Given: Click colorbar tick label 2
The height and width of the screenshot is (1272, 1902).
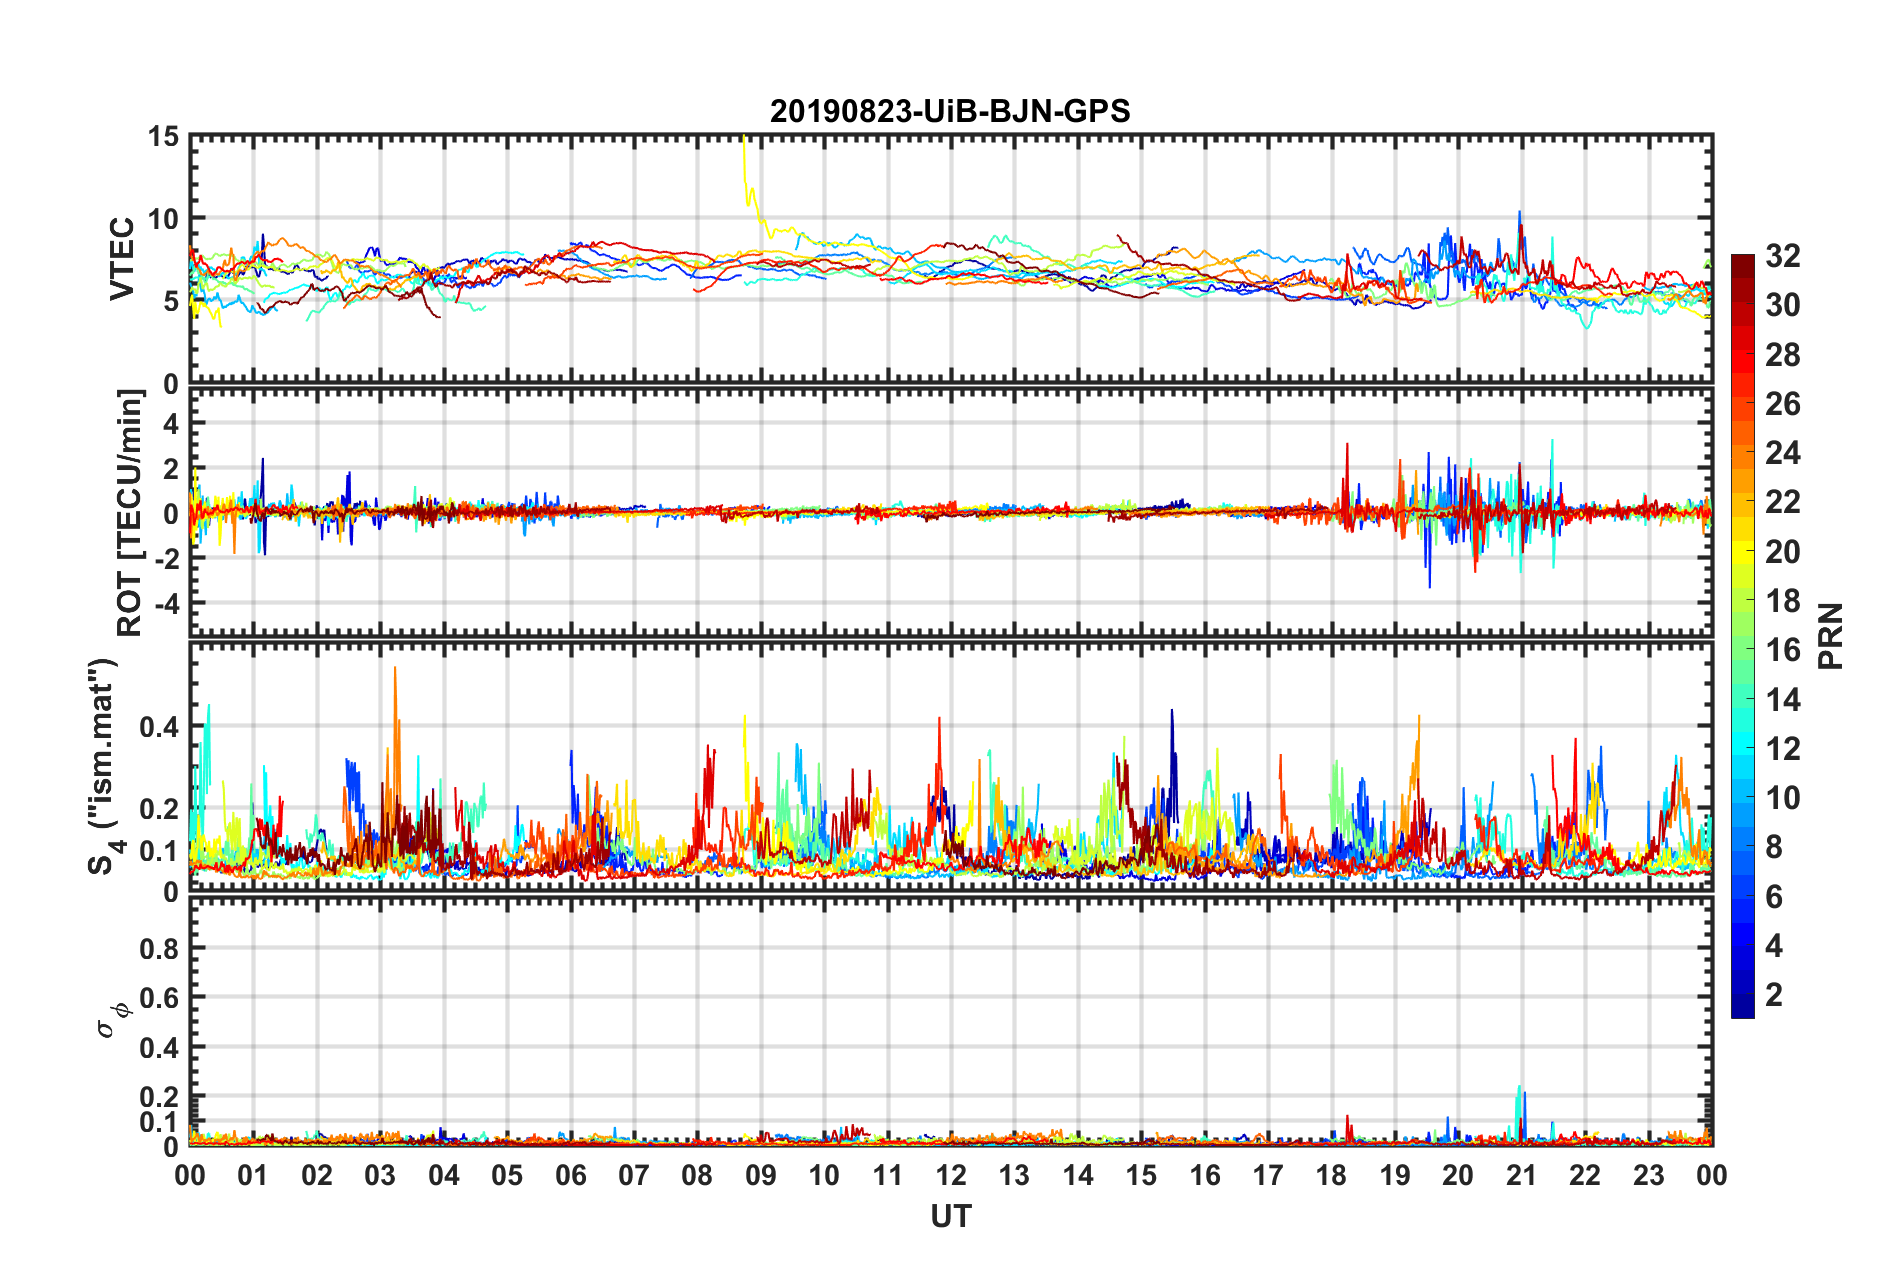Looking at the screenshot, I should click(x=1774, y=995).
